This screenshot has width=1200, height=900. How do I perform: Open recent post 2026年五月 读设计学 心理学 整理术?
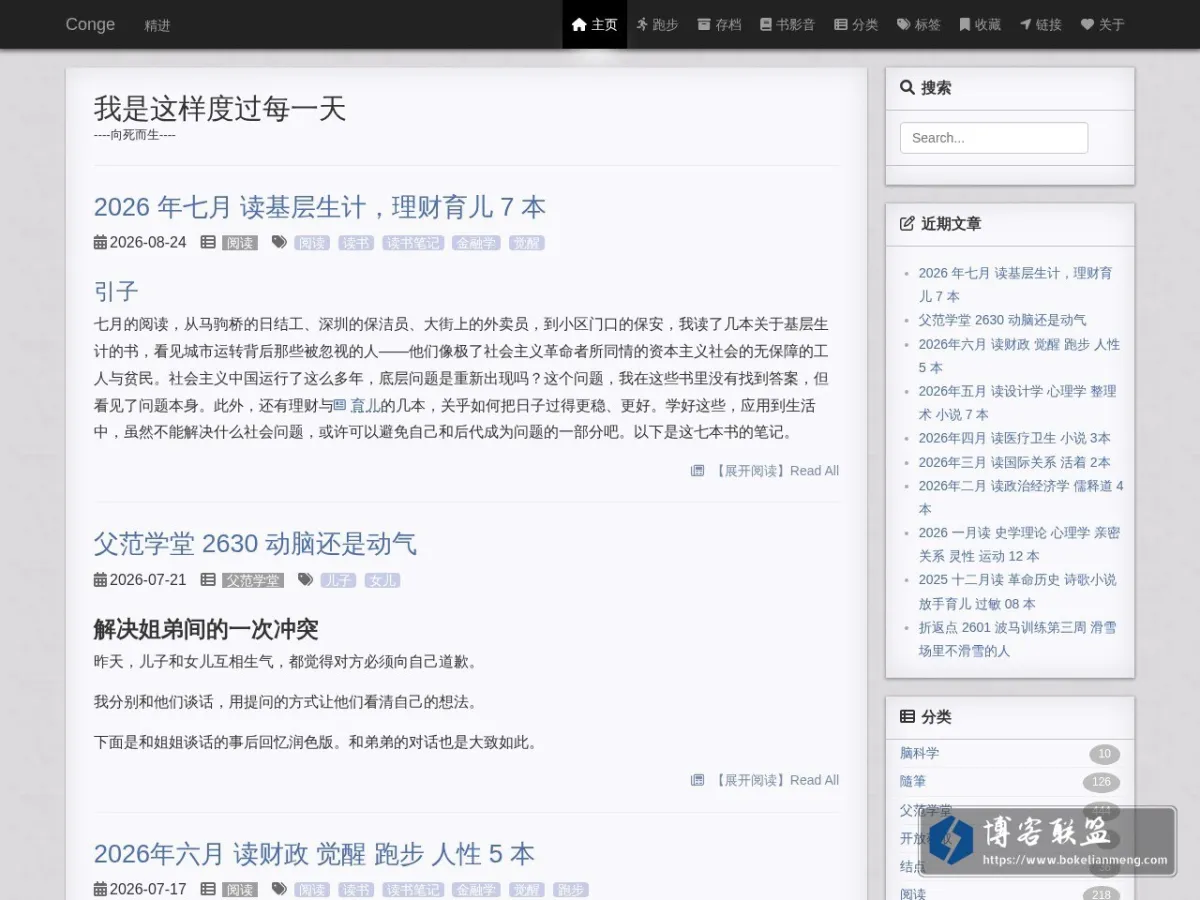click(x=1018, y=402)
